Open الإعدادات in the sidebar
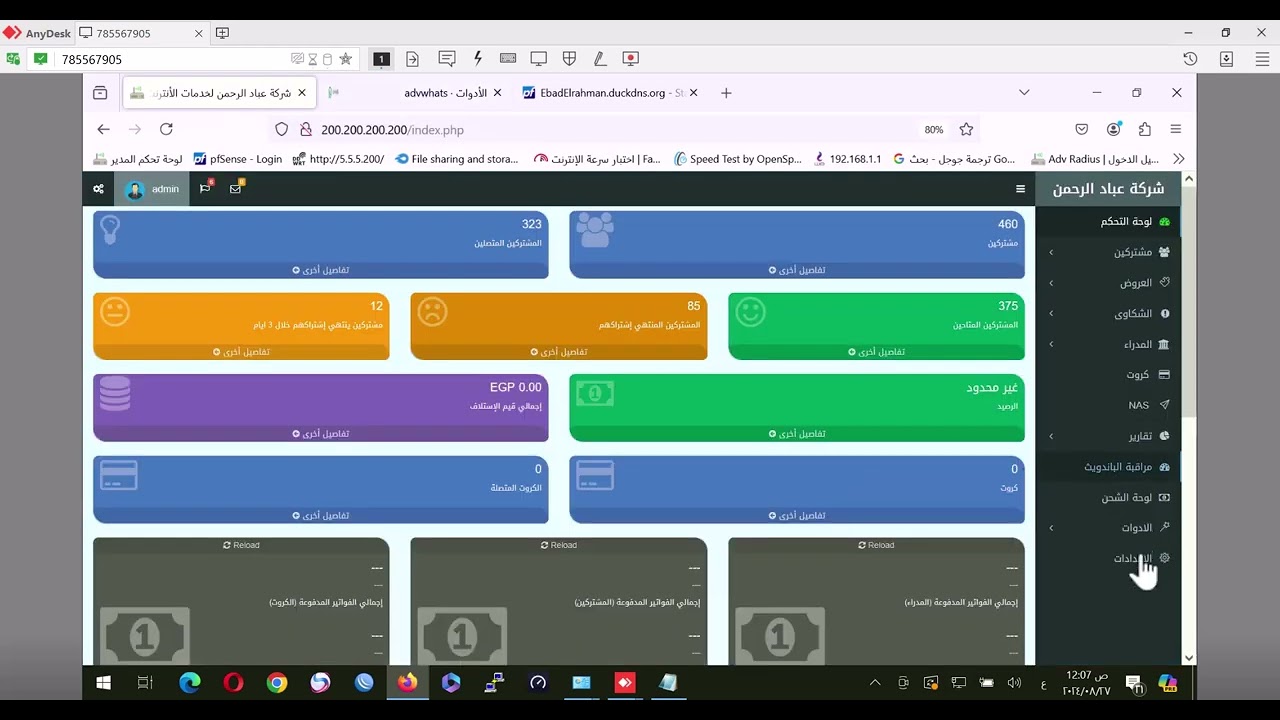 tap(1108, 558)
